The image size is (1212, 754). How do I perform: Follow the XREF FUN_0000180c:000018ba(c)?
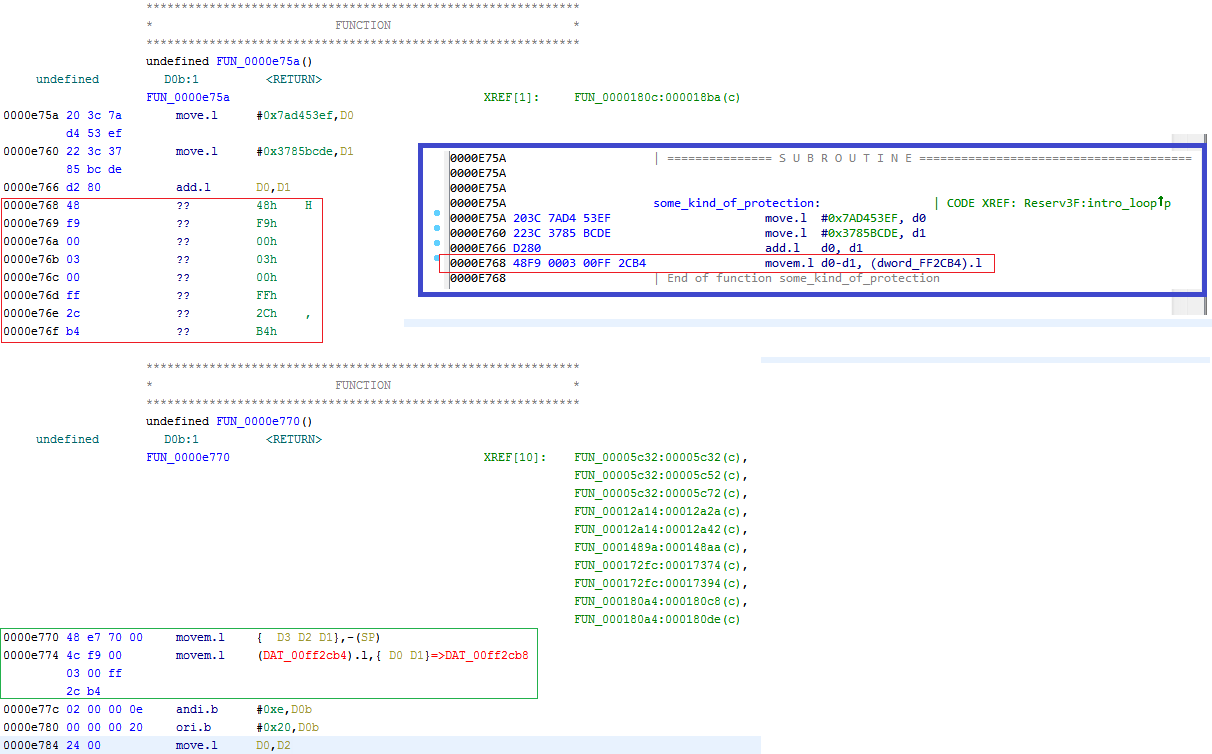point(657,97)
